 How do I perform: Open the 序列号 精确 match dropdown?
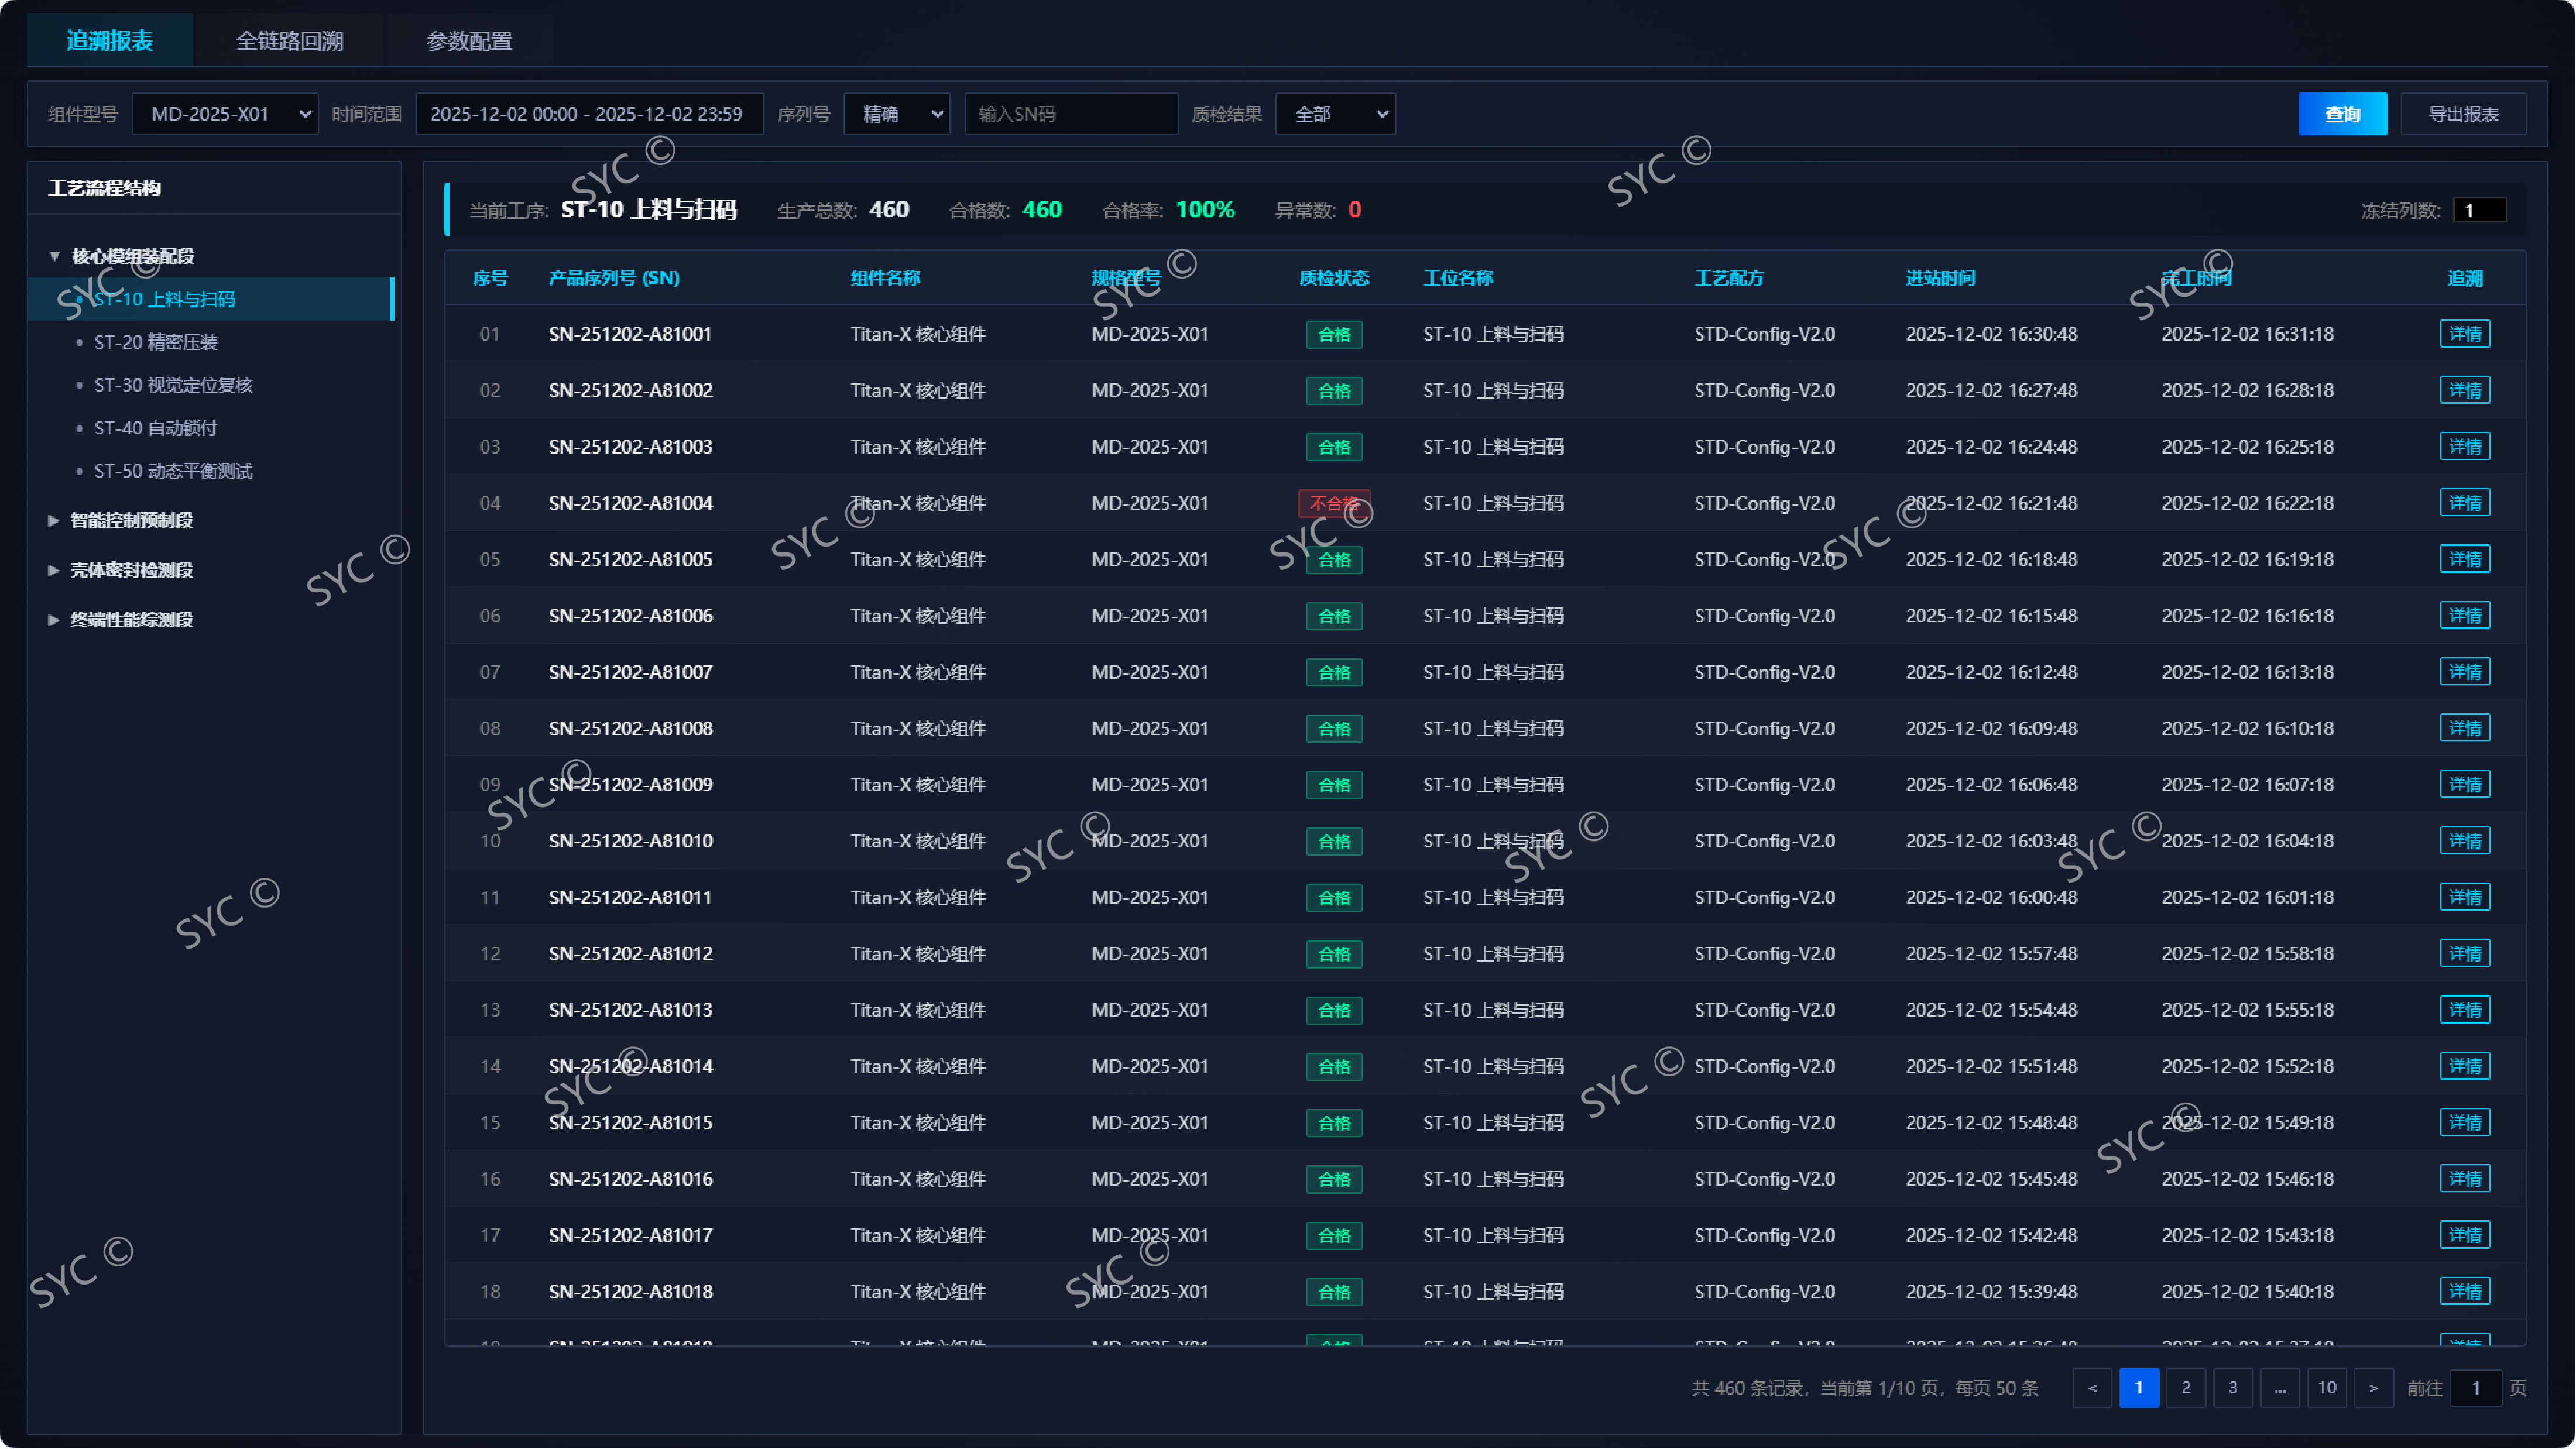coord(897,114)
